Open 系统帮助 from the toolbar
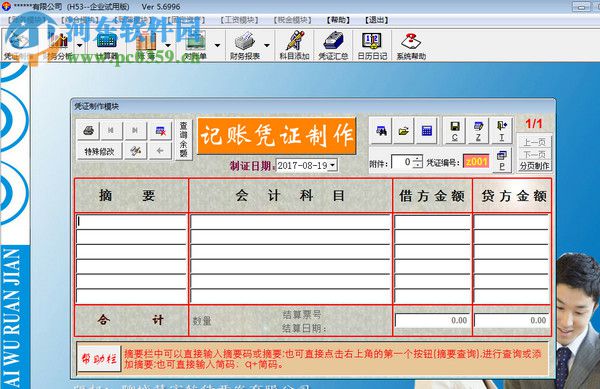 [411, 46]
